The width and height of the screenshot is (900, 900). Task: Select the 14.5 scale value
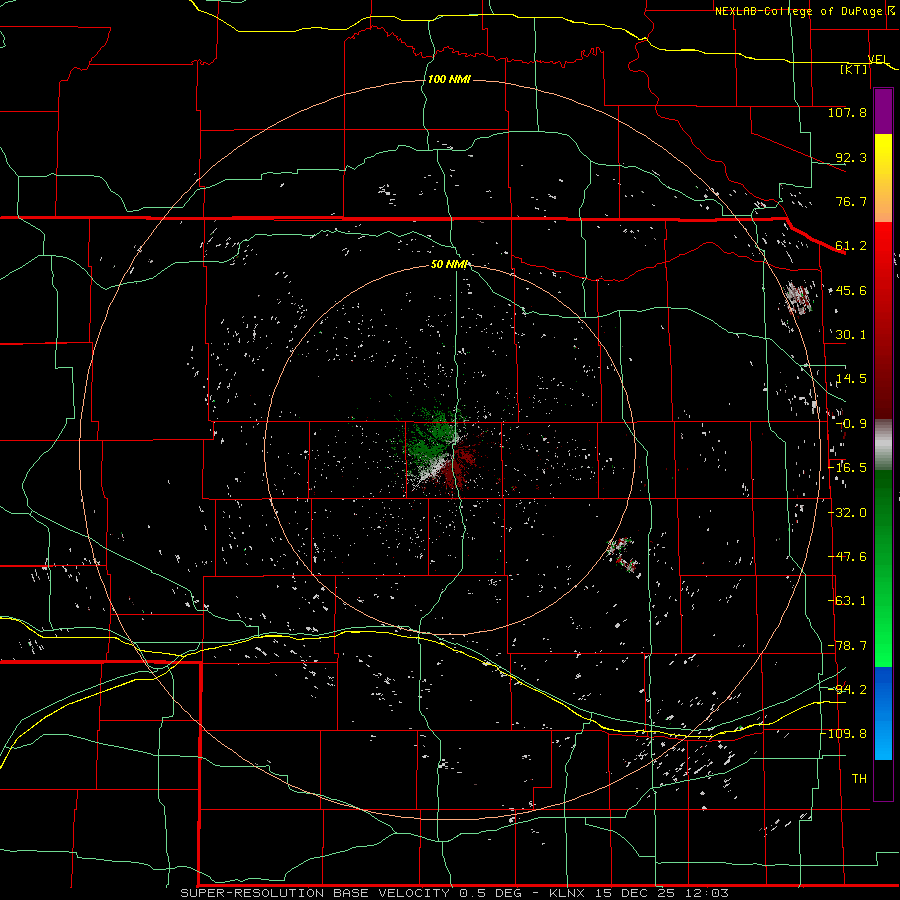pos(851,379)
